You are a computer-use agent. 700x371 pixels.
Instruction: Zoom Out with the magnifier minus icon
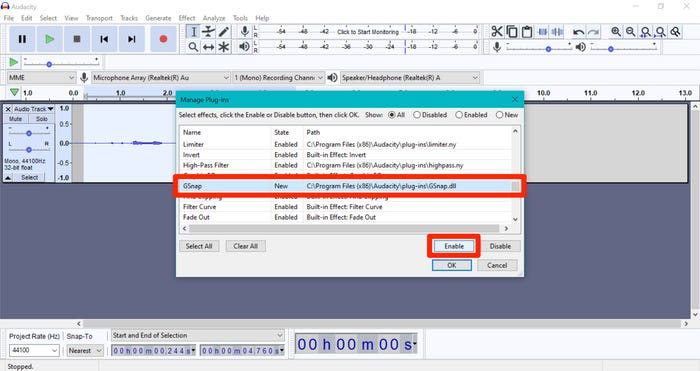[x=631, y=32]
